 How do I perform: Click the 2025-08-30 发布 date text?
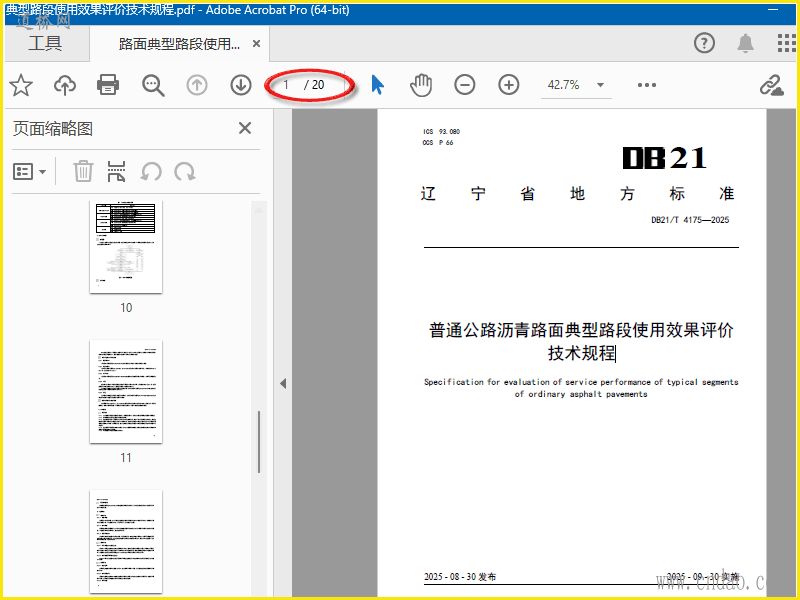460,577
